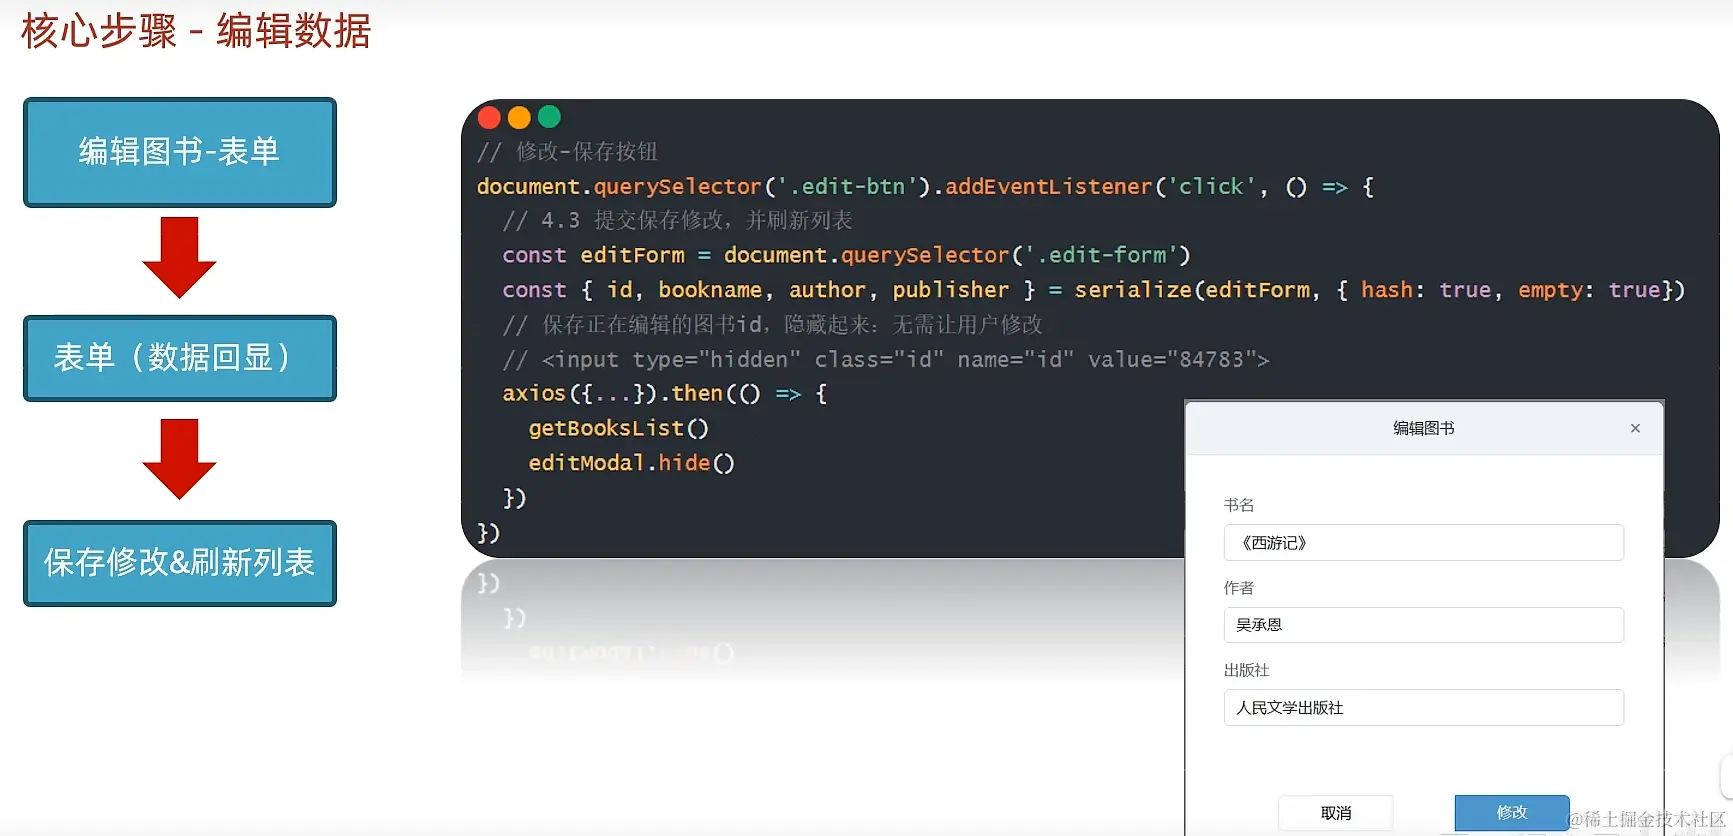Click the comment 4.3 提交保存修改
The image size is (1733, 836).
pyautogui.click(x=677, y=220)
